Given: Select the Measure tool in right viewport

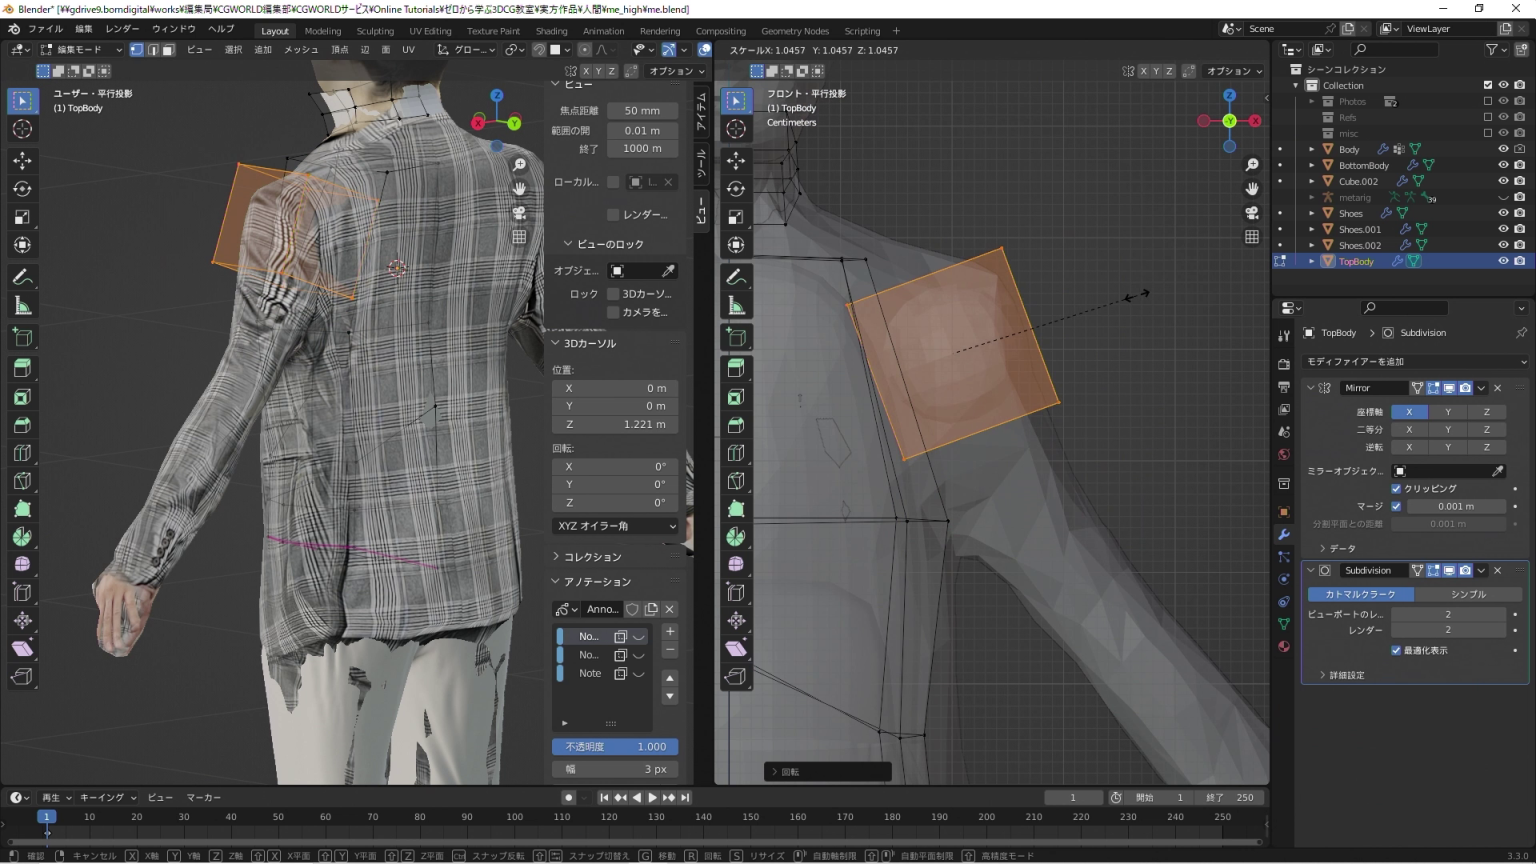Looking at the screenshot, I should click(736, 306).
